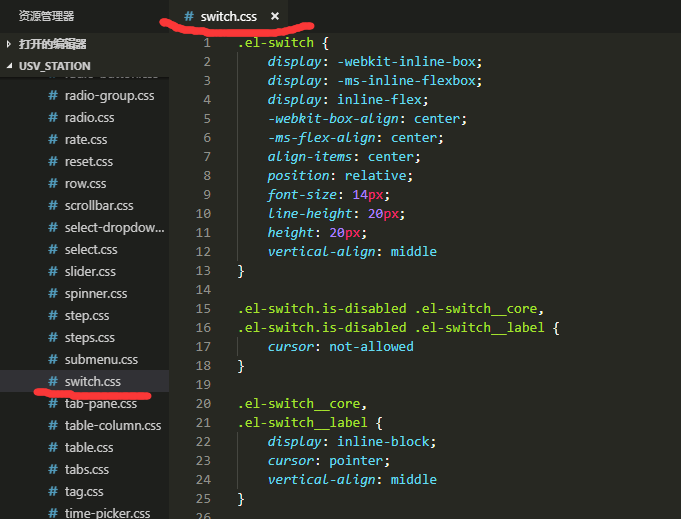
Task: Click line number 1 in the gutter
Action: pos(207,43)
